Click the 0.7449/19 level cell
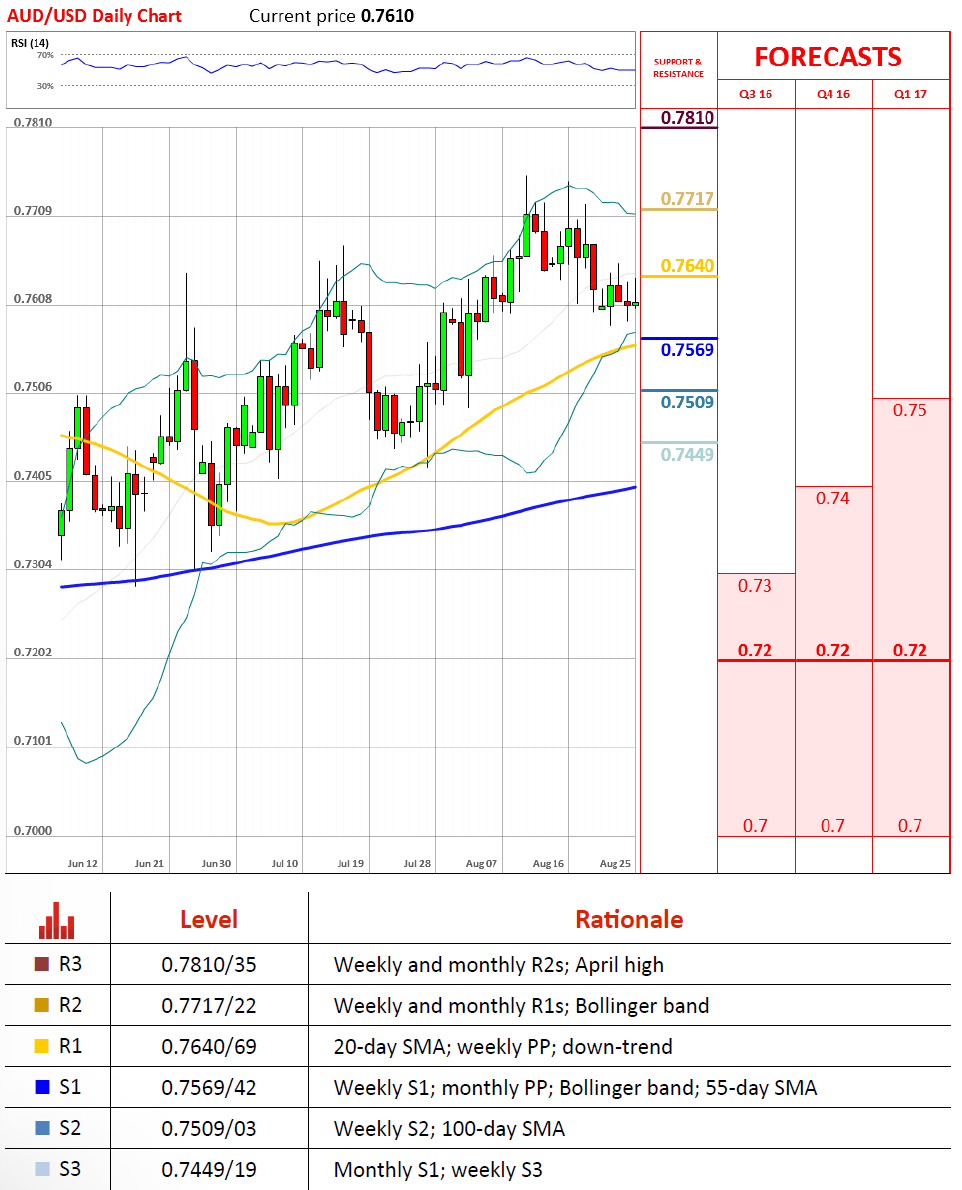962x1190 pixels. pyautogui.click(x=209, y=1170)
